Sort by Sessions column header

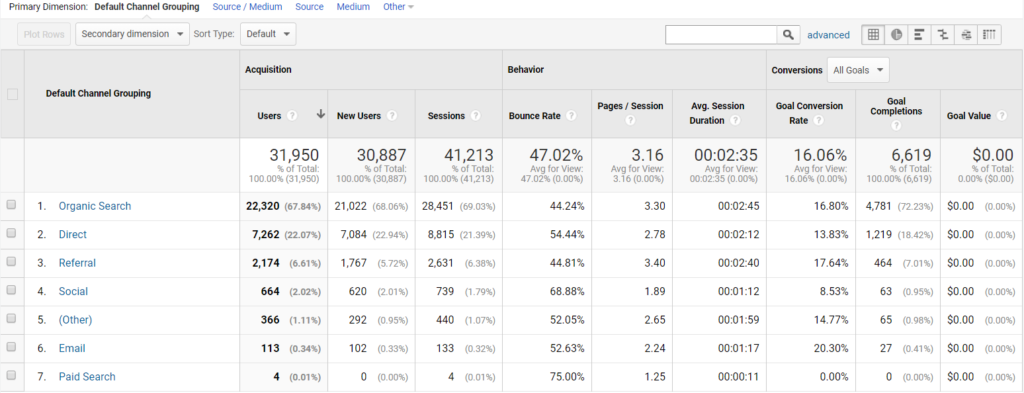tap(446, 116)
